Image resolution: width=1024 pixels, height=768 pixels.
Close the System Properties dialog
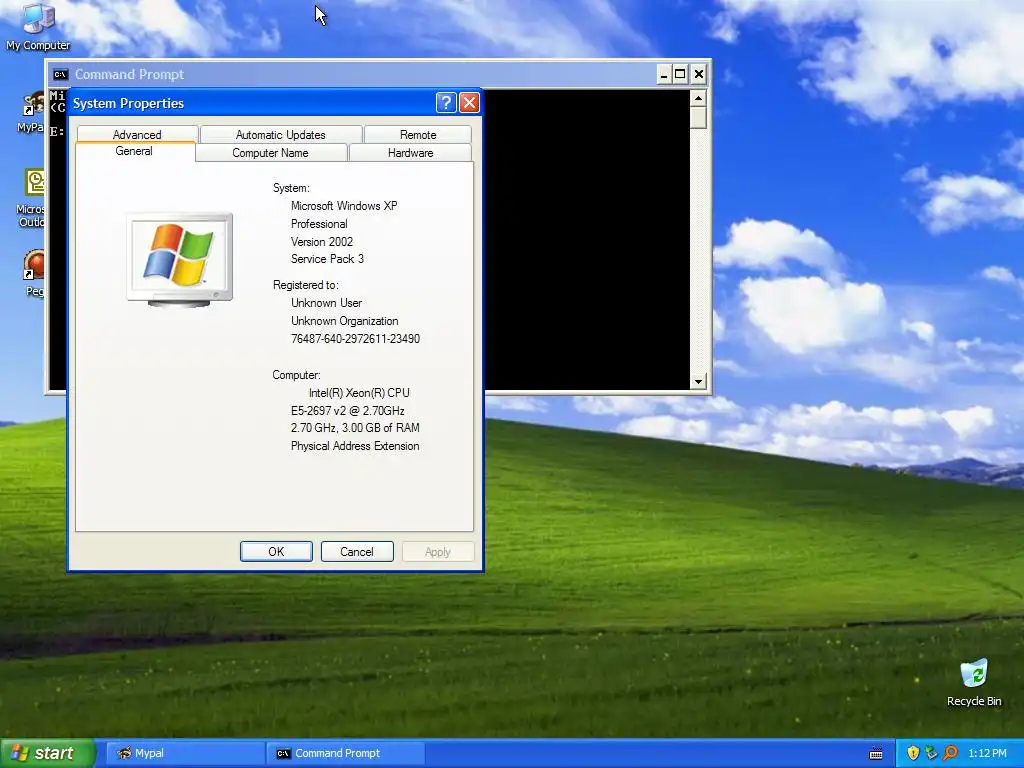tap(470, 103)
